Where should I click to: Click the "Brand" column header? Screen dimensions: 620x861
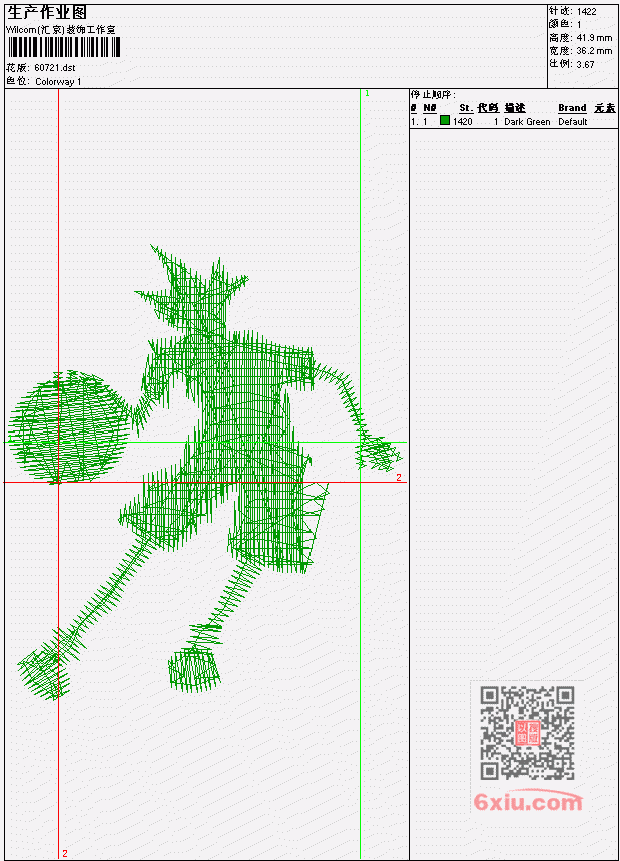572,108
